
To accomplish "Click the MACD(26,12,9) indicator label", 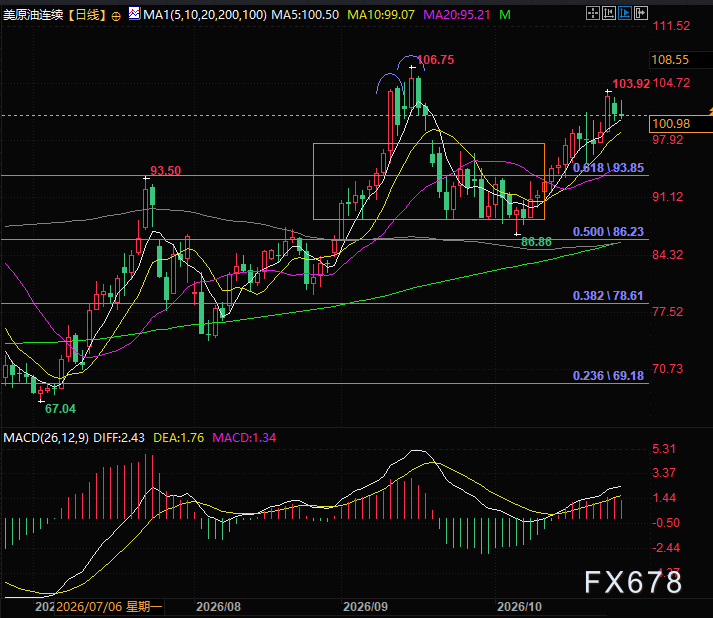I will [46, 438].
